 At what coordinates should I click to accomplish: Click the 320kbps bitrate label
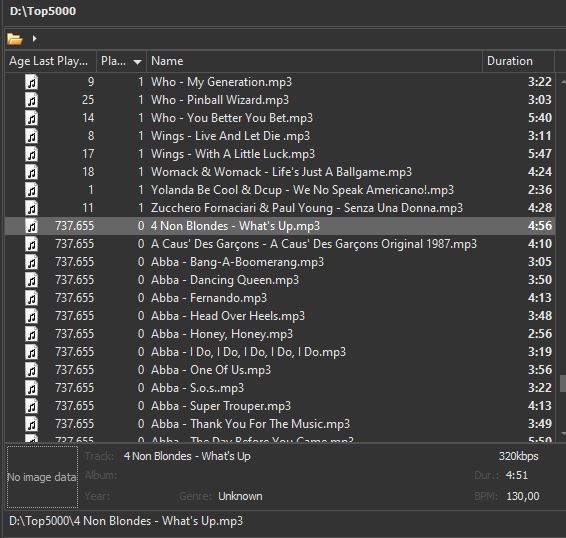518,456
